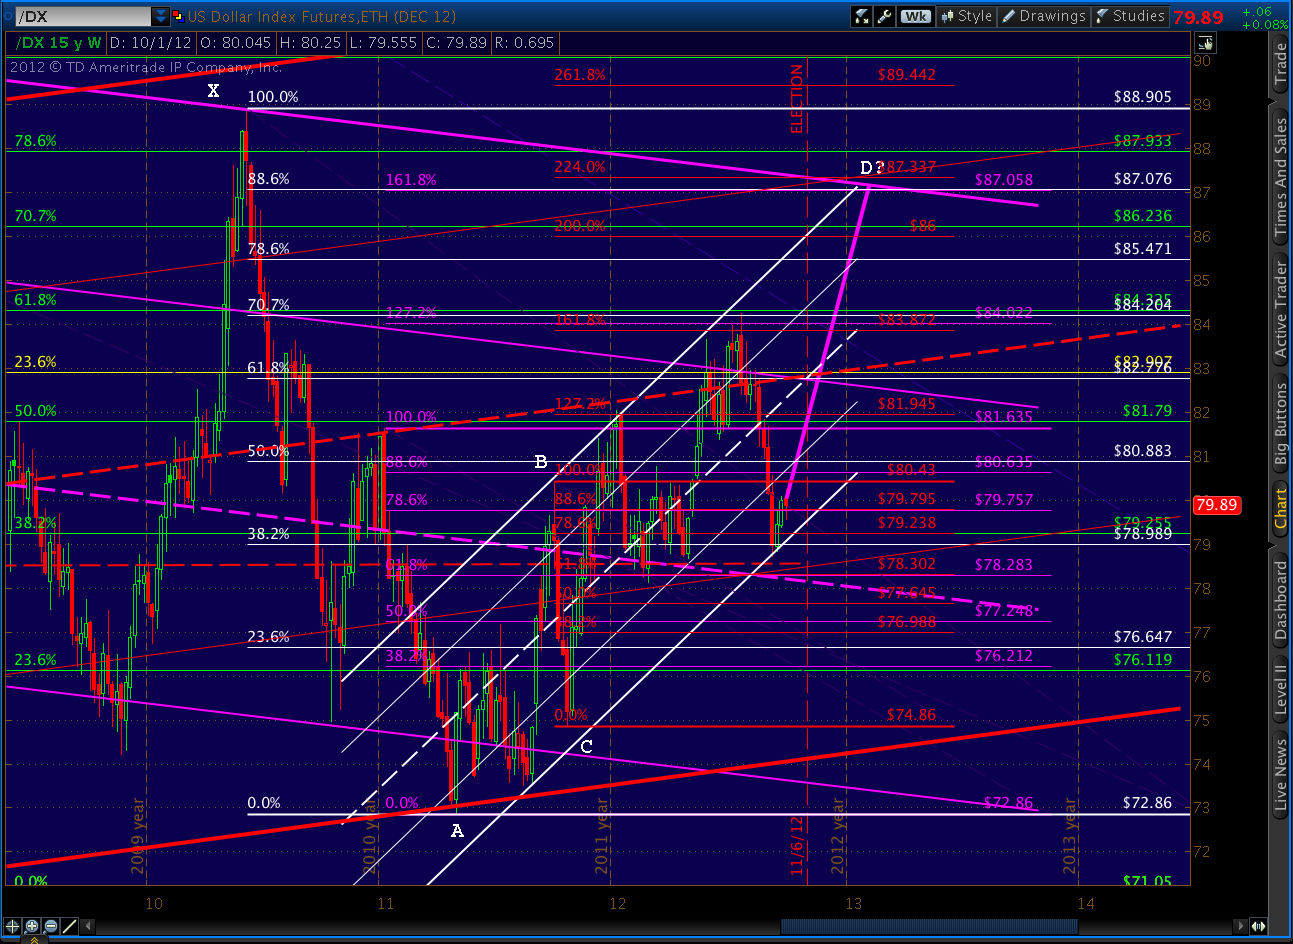Click the D? pattern point label
The width and height of the screenshot is (1293, 944).
(x=872, y=167)
